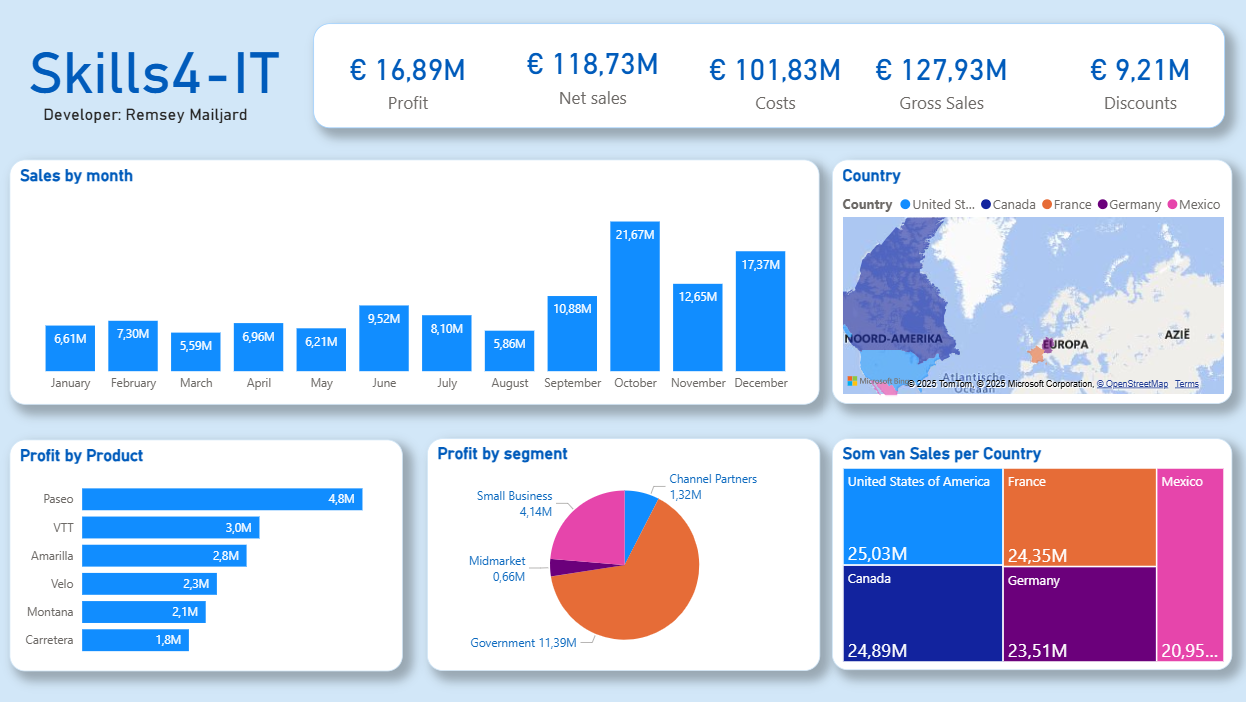Viewport: 1246px width, 703px height.
Task: Select the Canada legend marker above the map
Action: point(986,204)
